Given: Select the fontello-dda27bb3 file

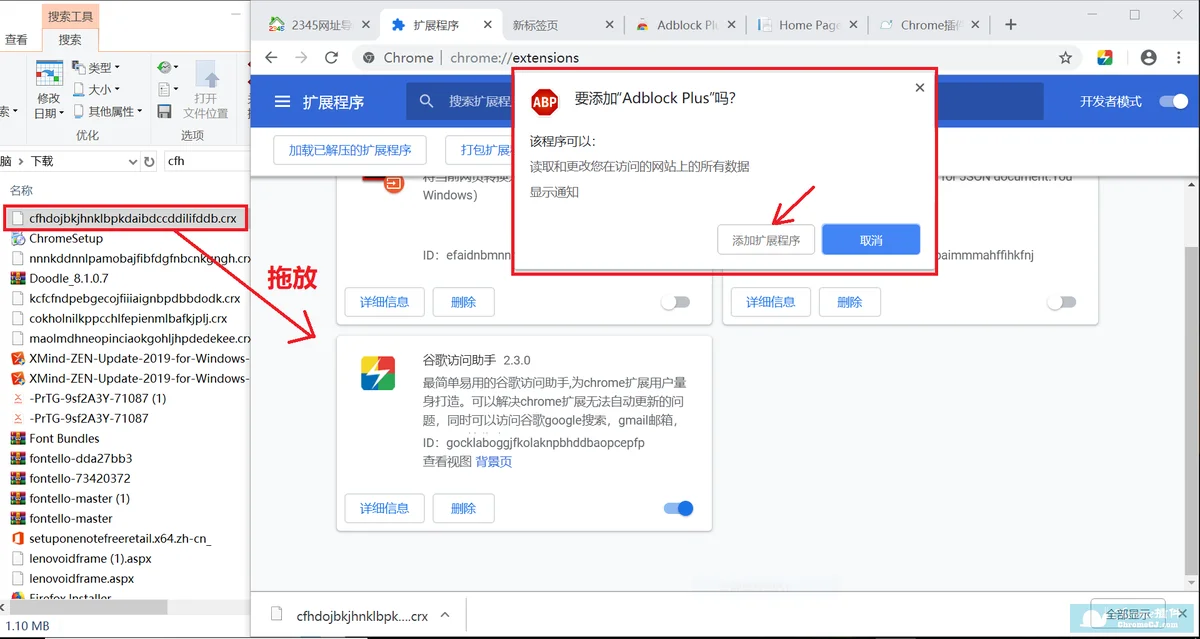Looking at the screenshot, I should (81, 459).
